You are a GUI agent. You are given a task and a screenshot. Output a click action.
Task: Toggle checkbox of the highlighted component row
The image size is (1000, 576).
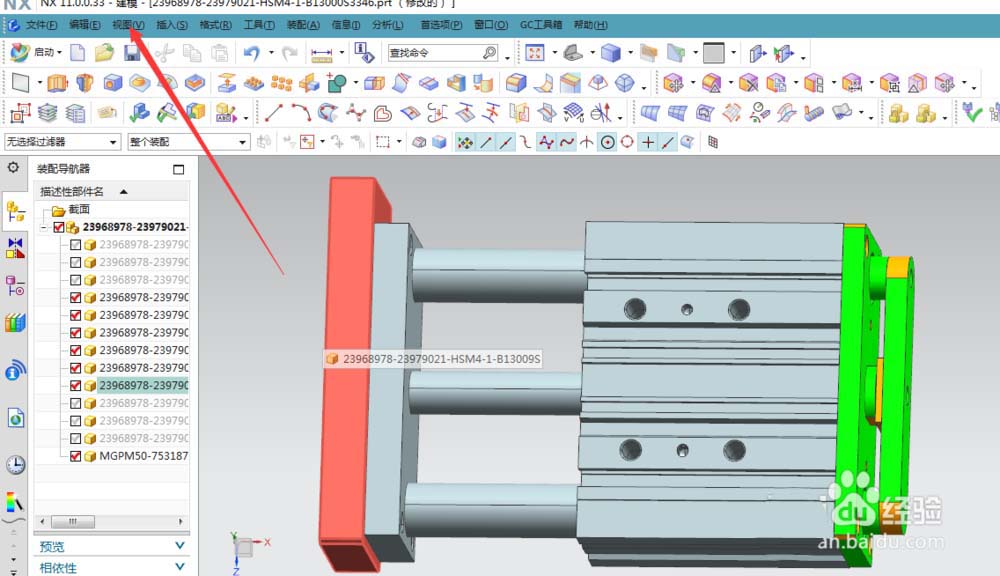tap(75, 385)
